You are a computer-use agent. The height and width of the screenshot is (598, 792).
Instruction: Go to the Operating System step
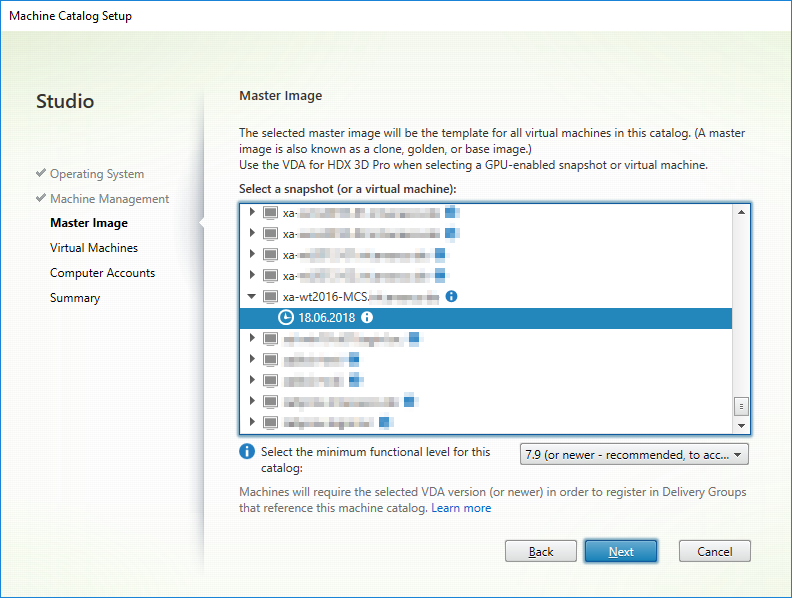tap(96, 174)
